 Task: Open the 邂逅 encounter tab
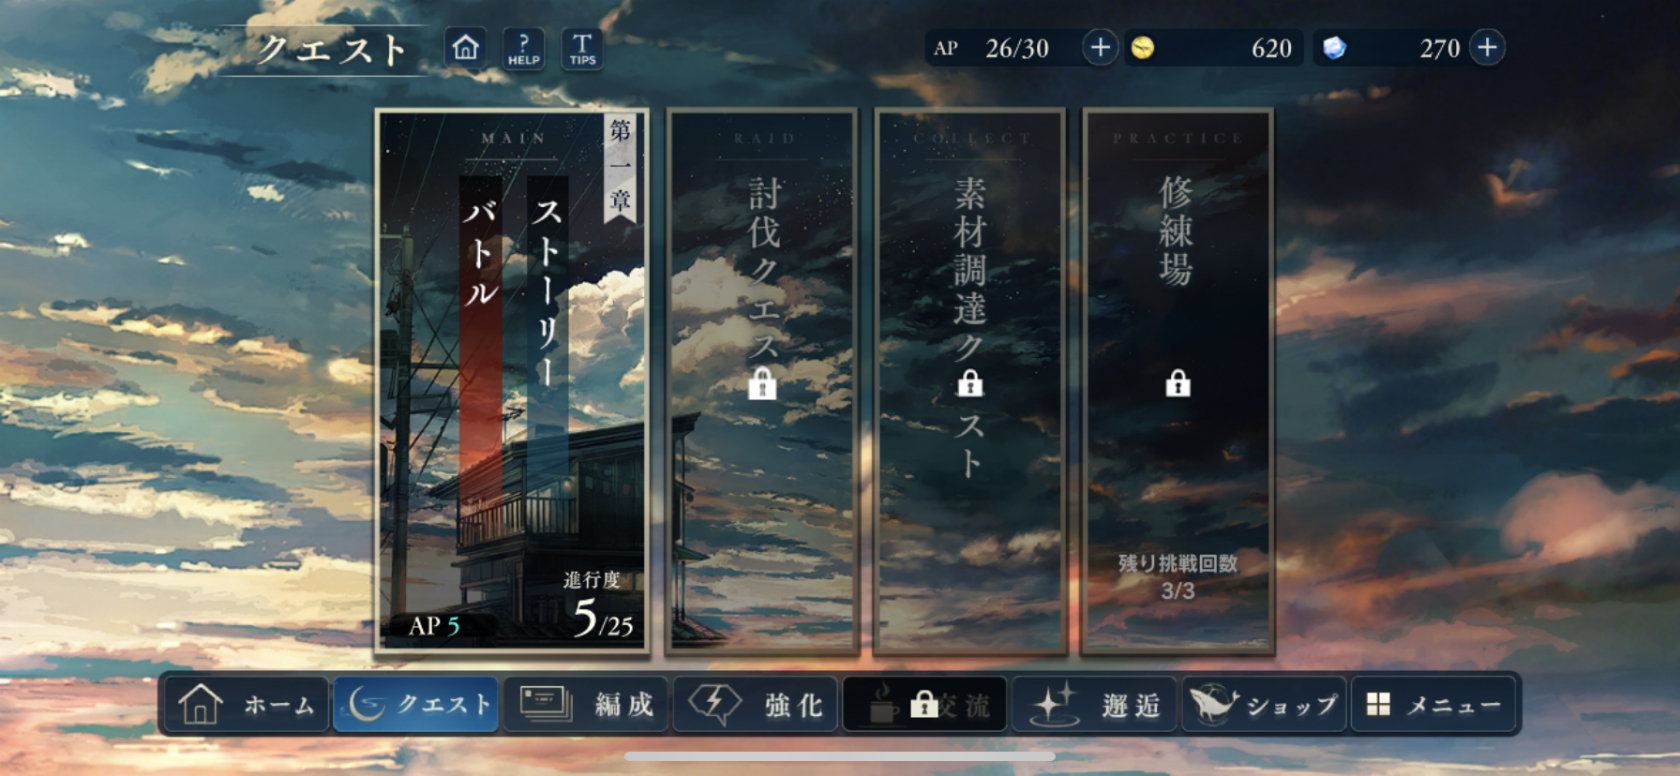pos(1095,704)
